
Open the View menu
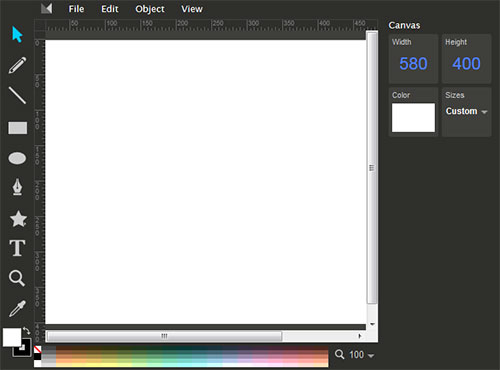192,9
